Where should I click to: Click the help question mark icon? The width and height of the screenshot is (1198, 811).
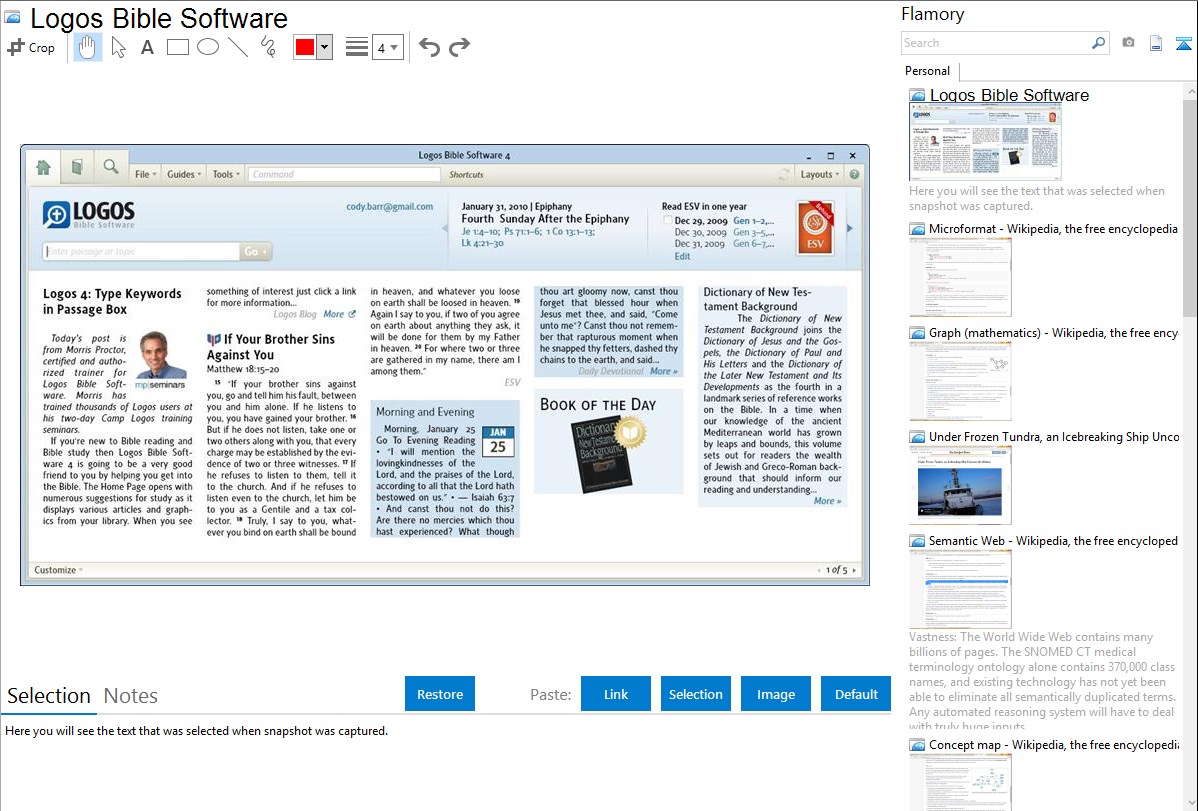pos(854,174)
